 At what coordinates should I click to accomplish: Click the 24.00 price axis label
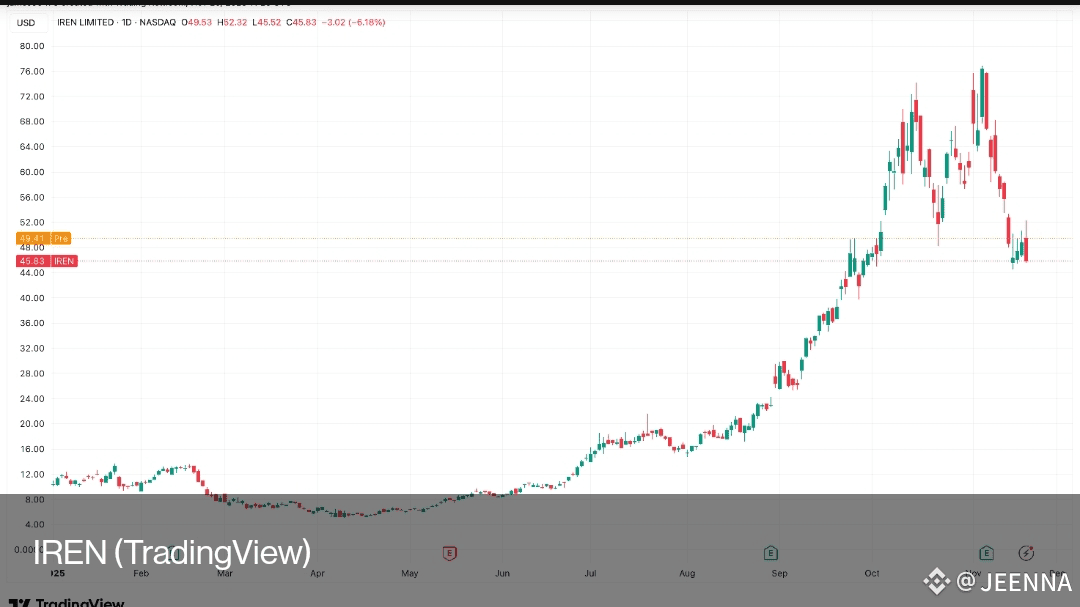32,398
